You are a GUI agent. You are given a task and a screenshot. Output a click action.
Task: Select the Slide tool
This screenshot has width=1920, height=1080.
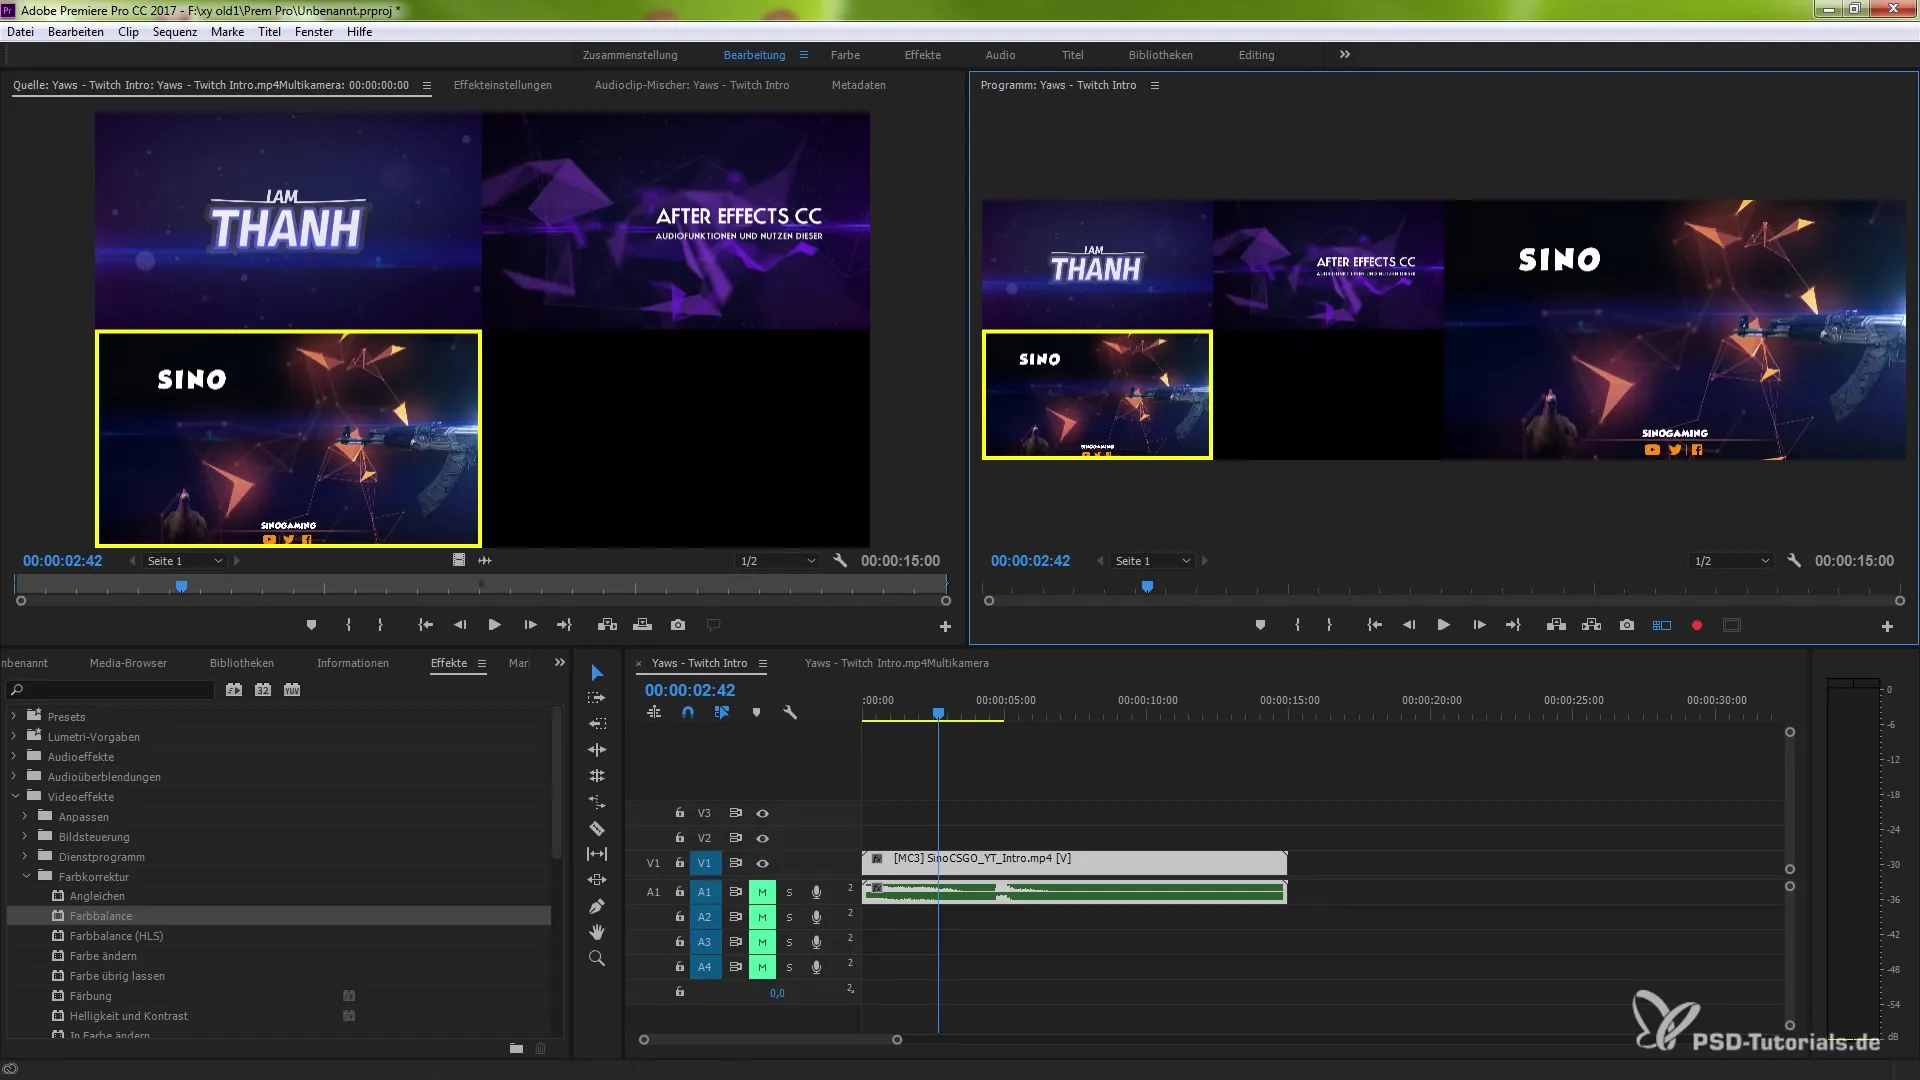(x=597, y=880)
